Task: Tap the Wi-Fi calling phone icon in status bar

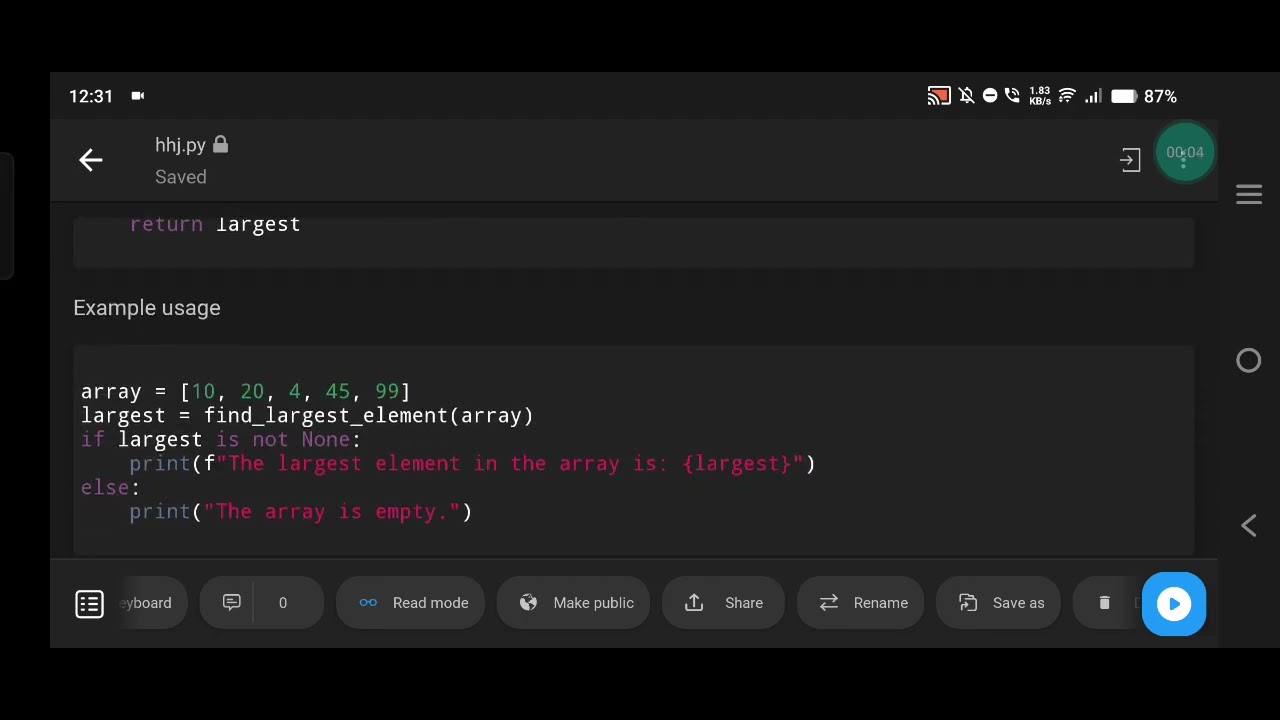Action: pyautogui.click(x=1012, y=96)
